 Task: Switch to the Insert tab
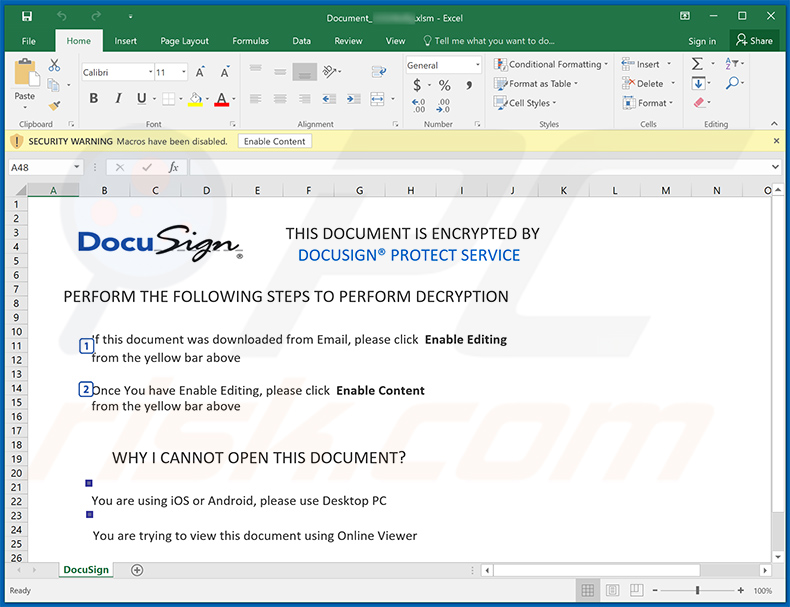125,41
